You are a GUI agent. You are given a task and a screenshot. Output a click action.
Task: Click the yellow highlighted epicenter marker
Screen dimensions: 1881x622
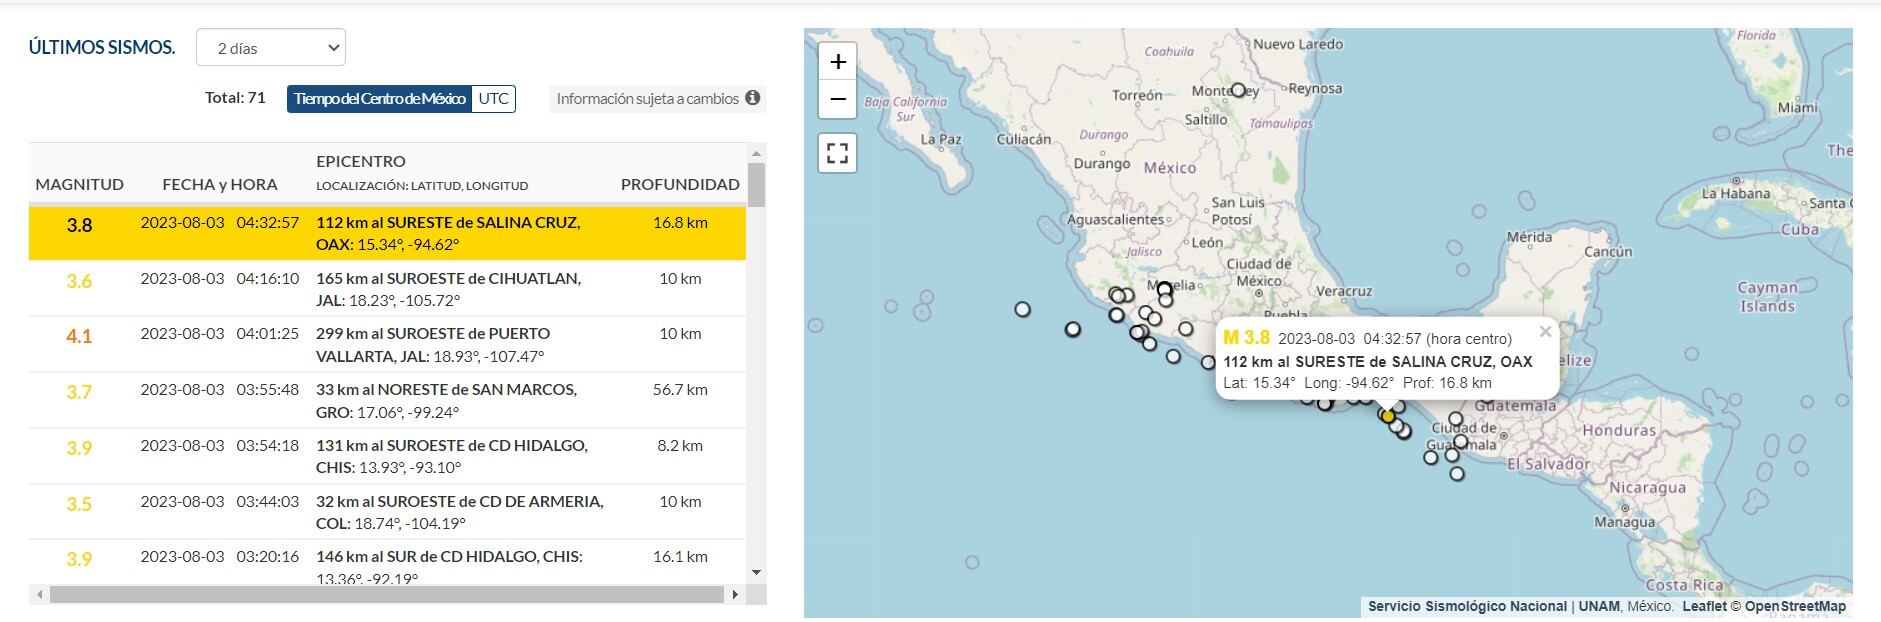click(x=1388, y=416)
